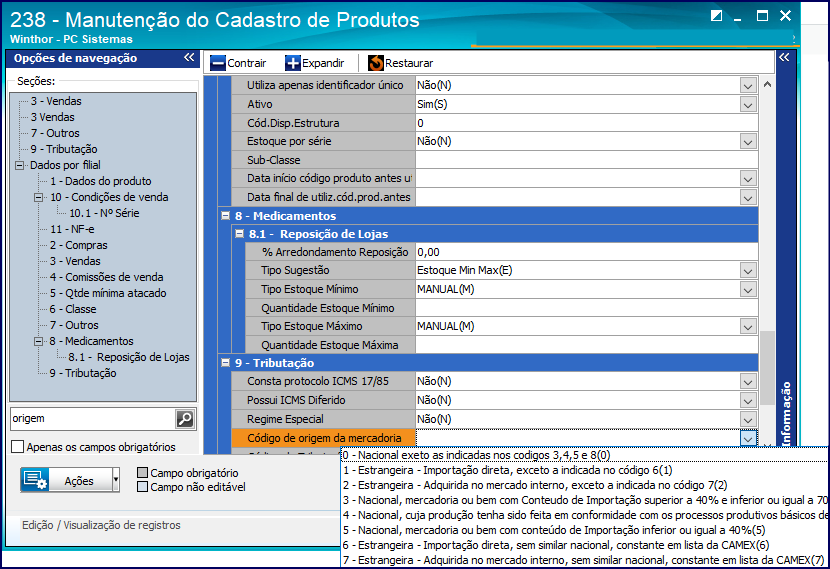The image size is (830, 569).
Task: Select option 7 - Estrangeira mercado interno CAMEX
Action: (584, 560)
